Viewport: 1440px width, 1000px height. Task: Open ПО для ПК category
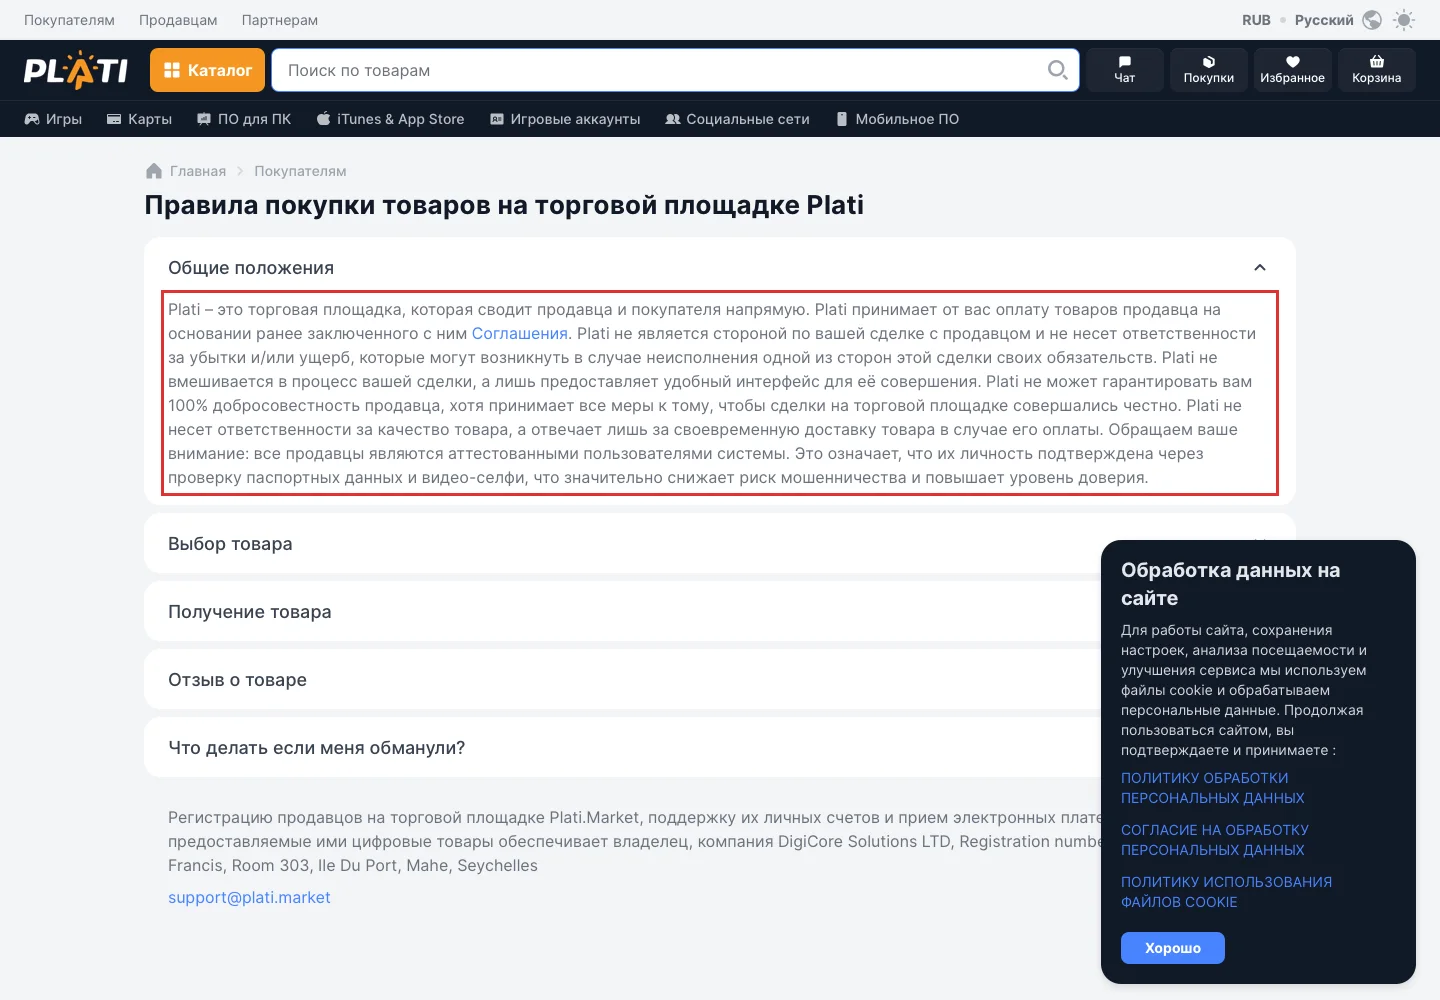[x=244, y=119]
